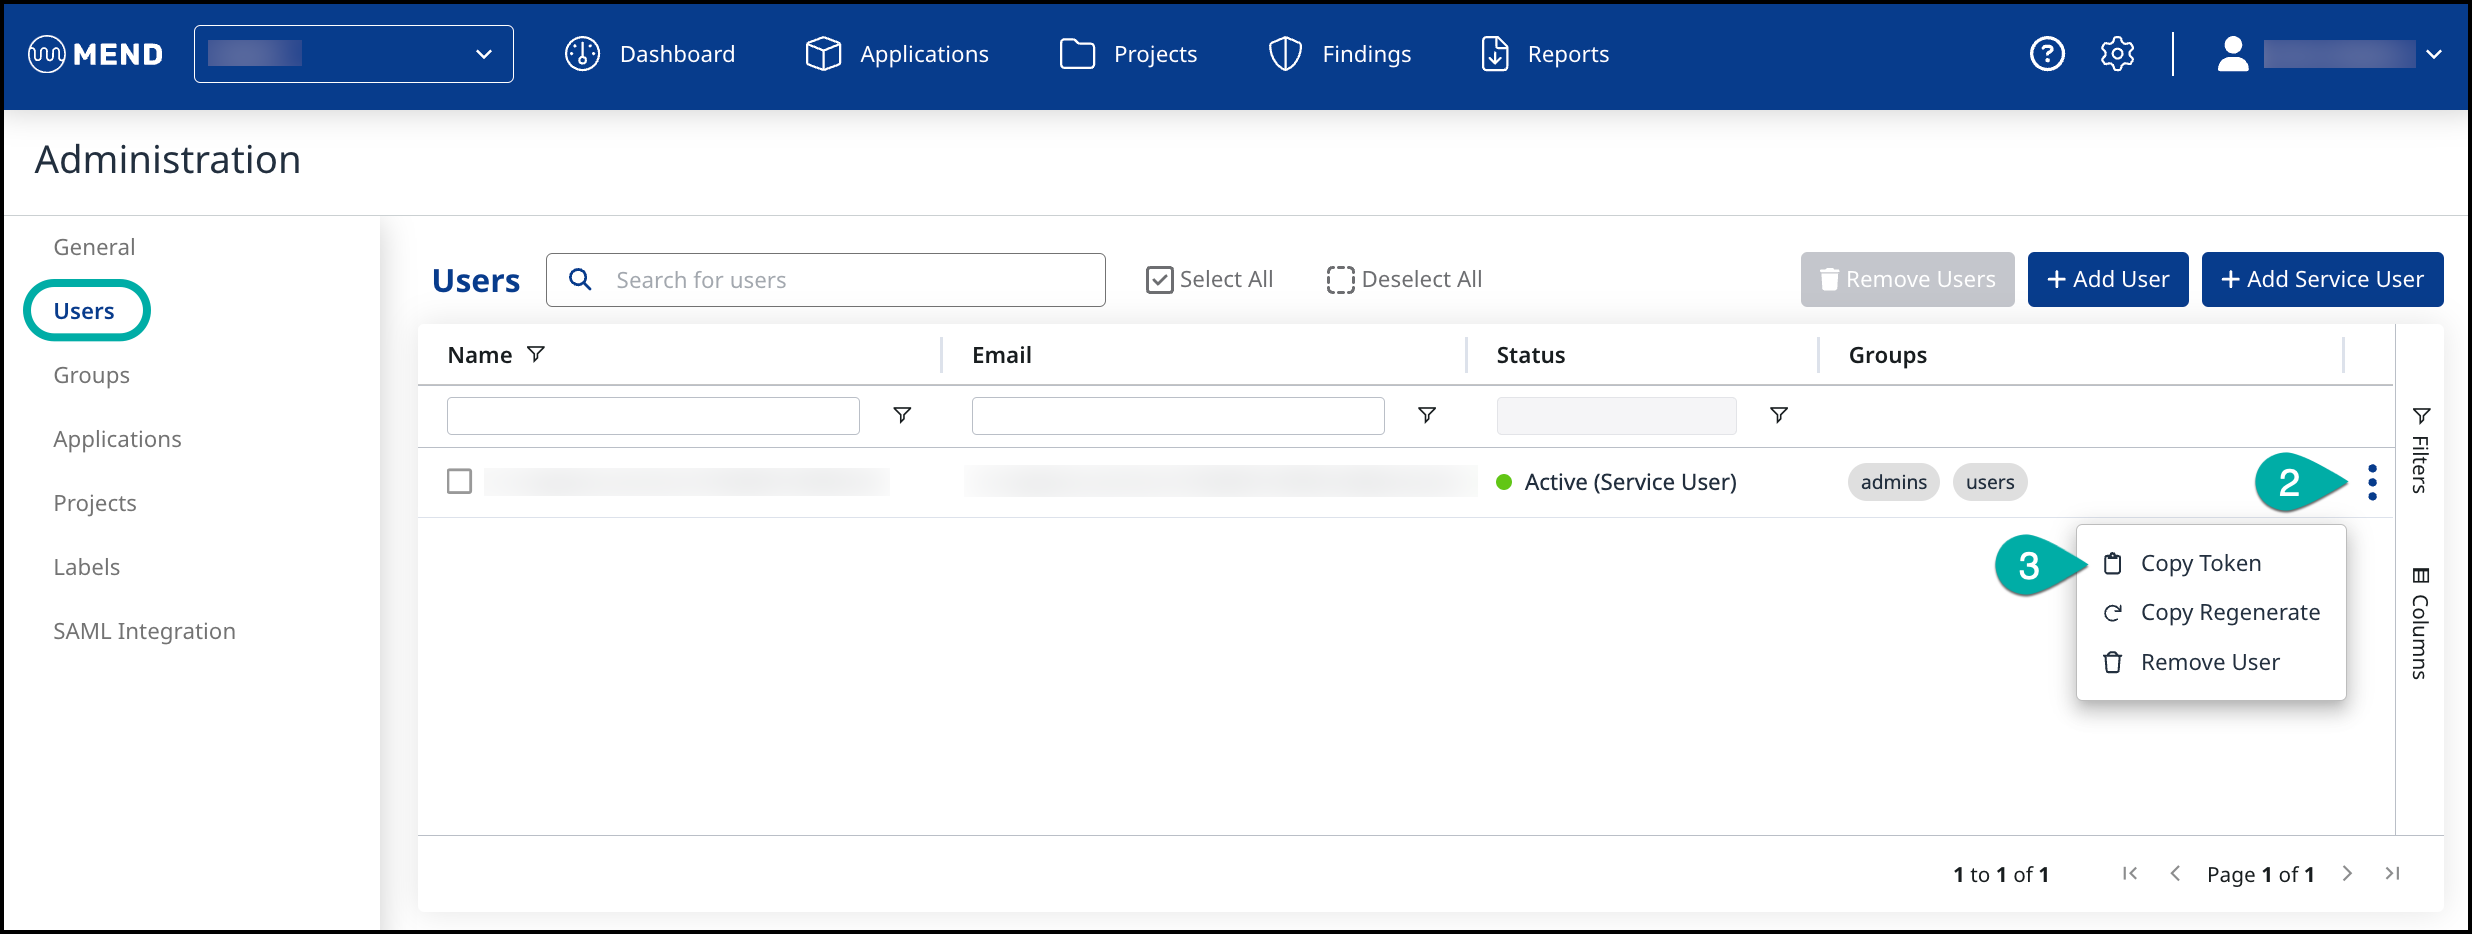Click the help question mark icon

[x=2046, y=54]
